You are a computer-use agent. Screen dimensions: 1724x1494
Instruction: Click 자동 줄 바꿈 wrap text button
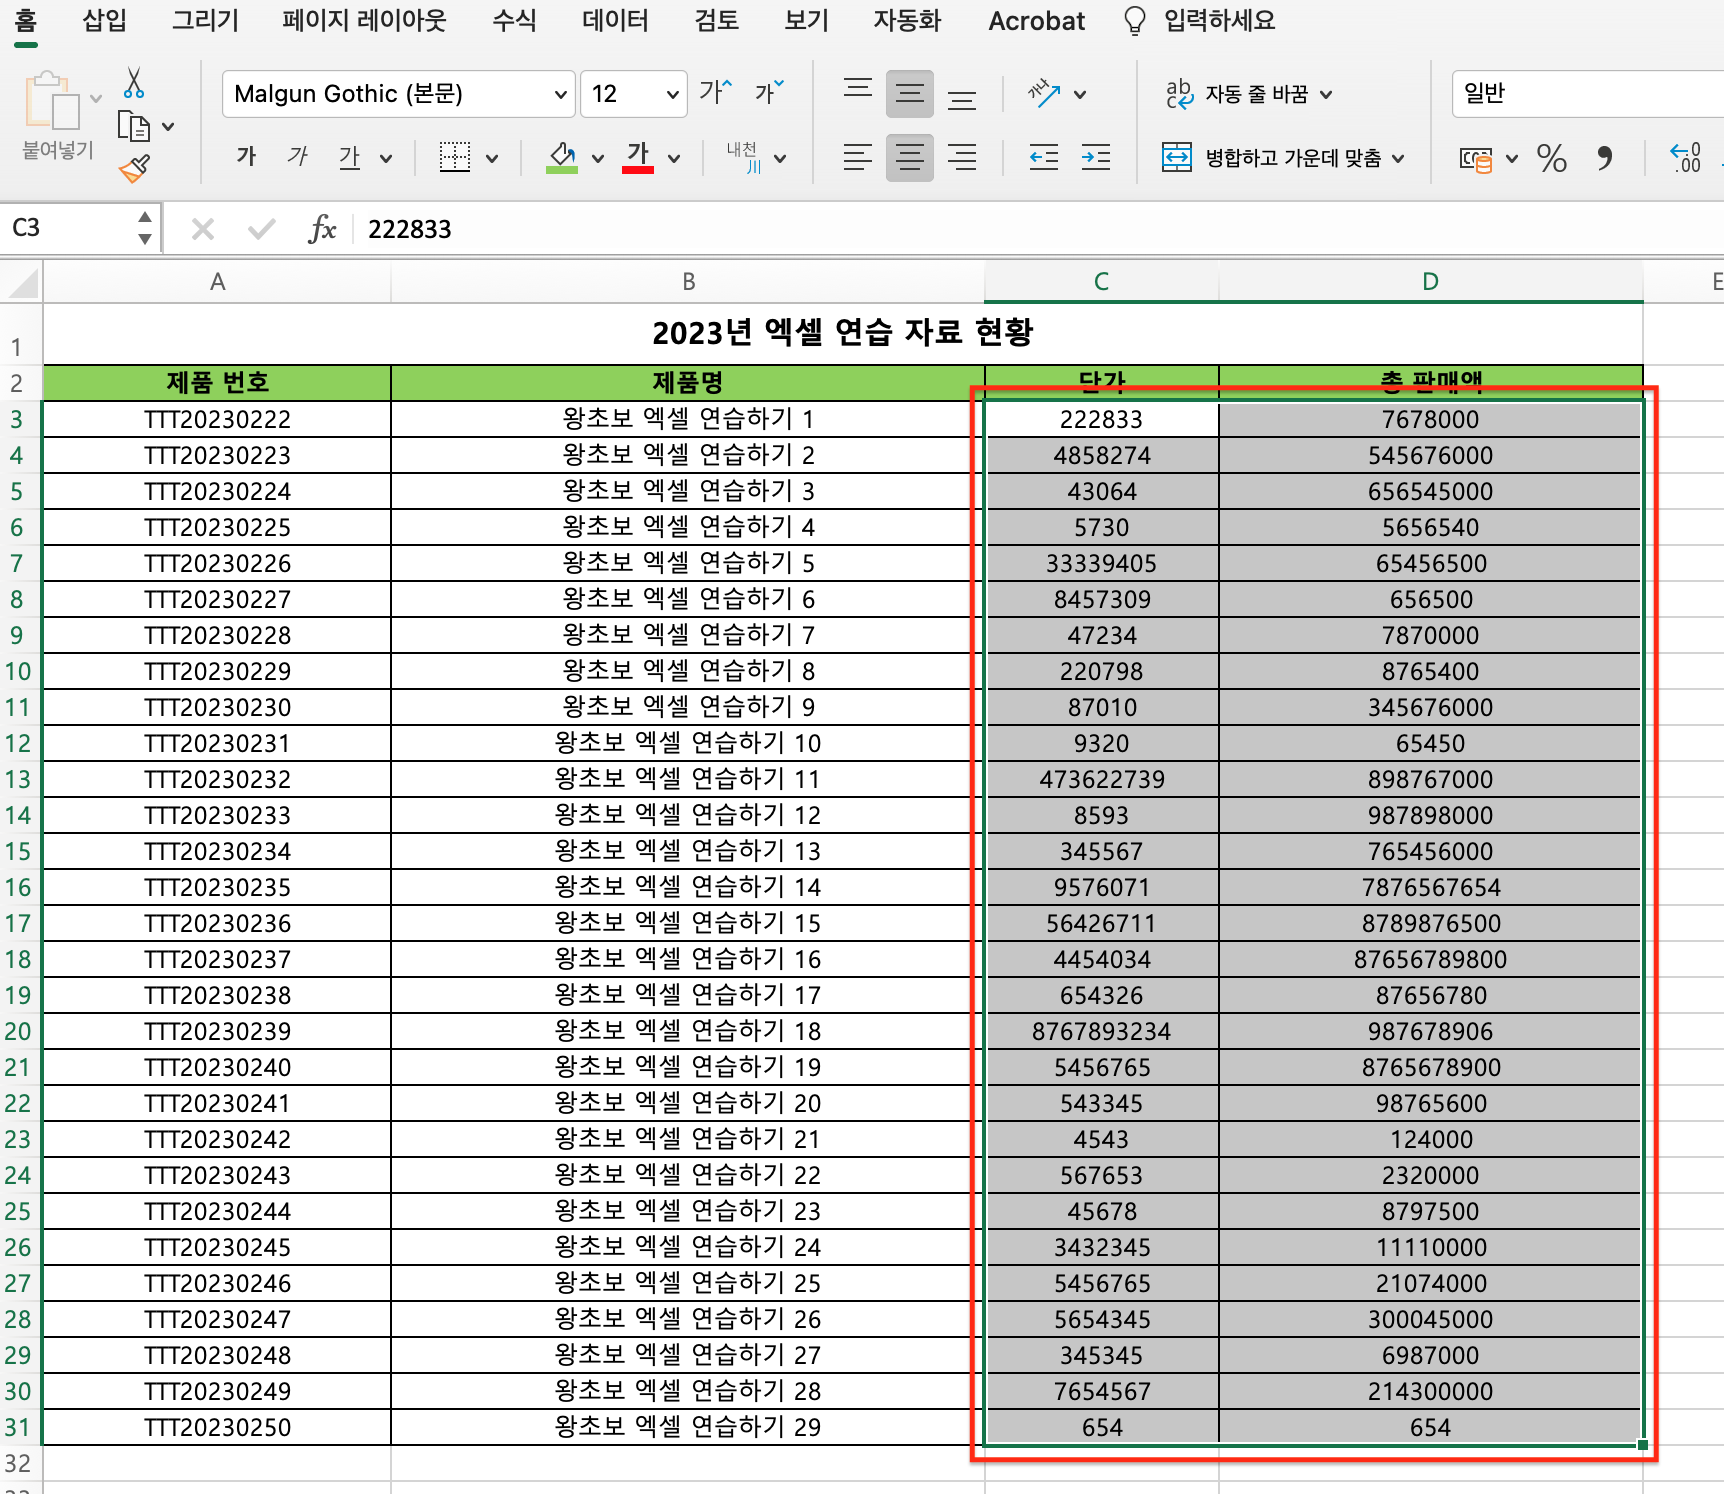coord(1239,94)
